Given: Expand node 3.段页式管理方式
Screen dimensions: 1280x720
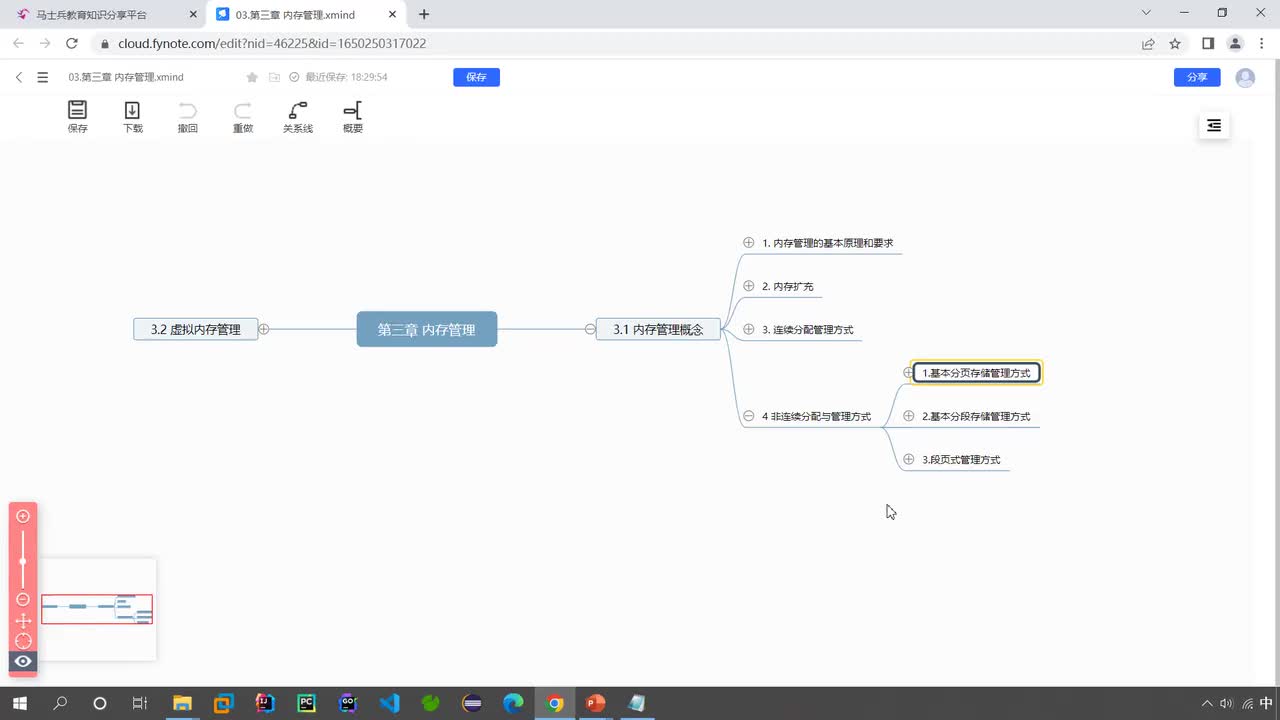Looking at the screenshot, I should (908, 459).
